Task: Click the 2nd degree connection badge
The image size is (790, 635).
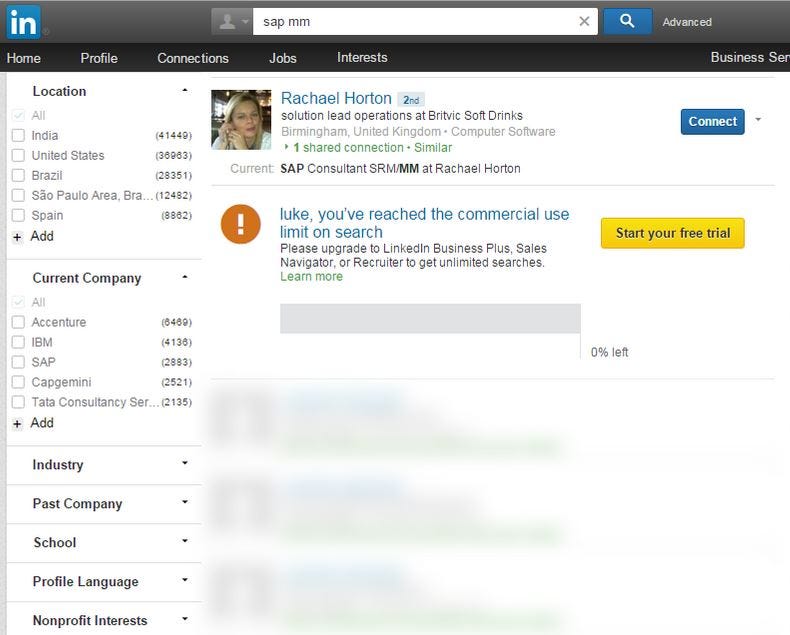Action: pos(411,100)
